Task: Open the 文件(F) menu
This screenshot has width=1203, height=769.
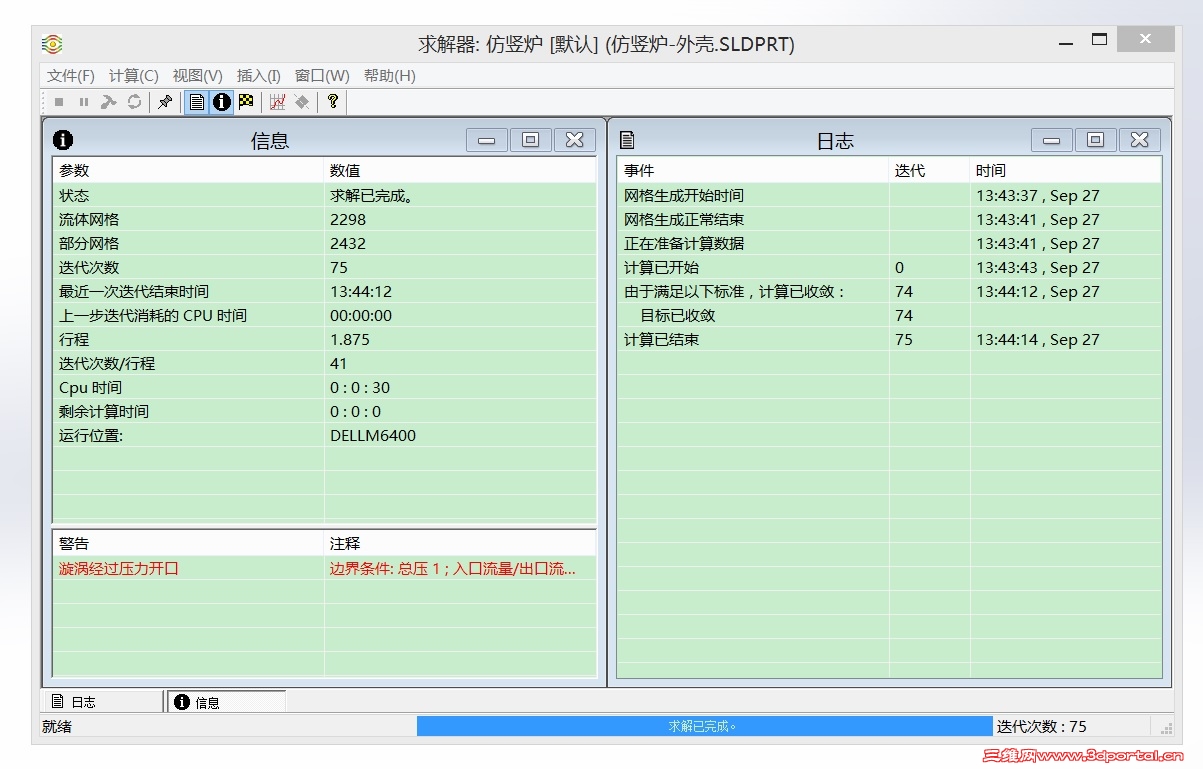Action: [71, 76]
